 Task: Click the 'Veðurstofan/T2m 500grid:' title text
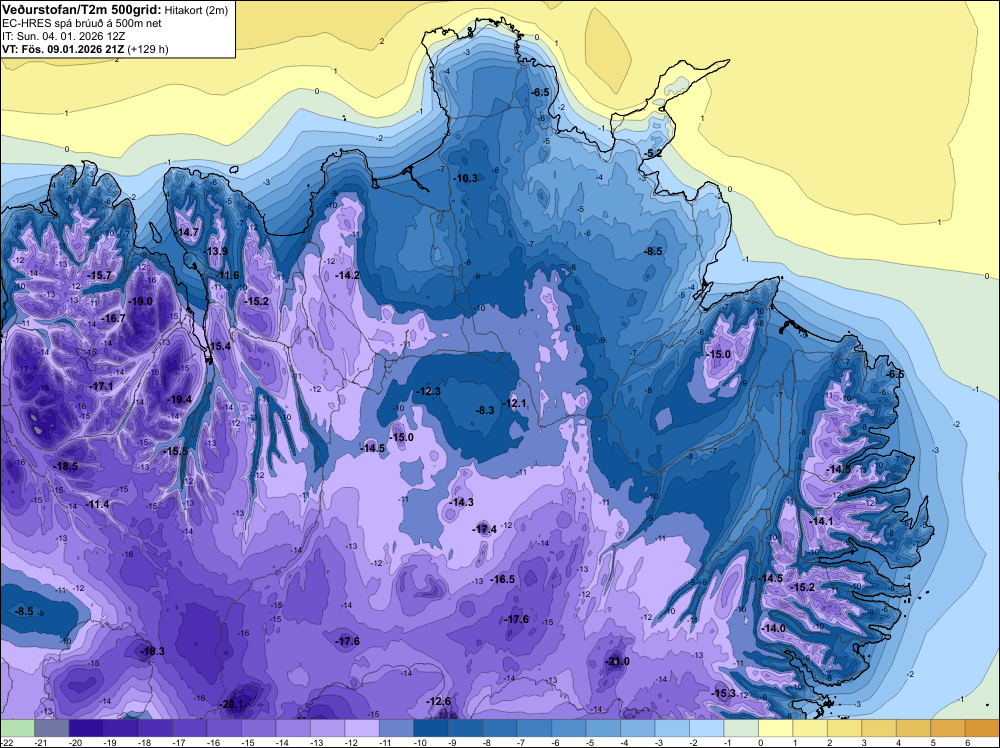click(82, 9)
